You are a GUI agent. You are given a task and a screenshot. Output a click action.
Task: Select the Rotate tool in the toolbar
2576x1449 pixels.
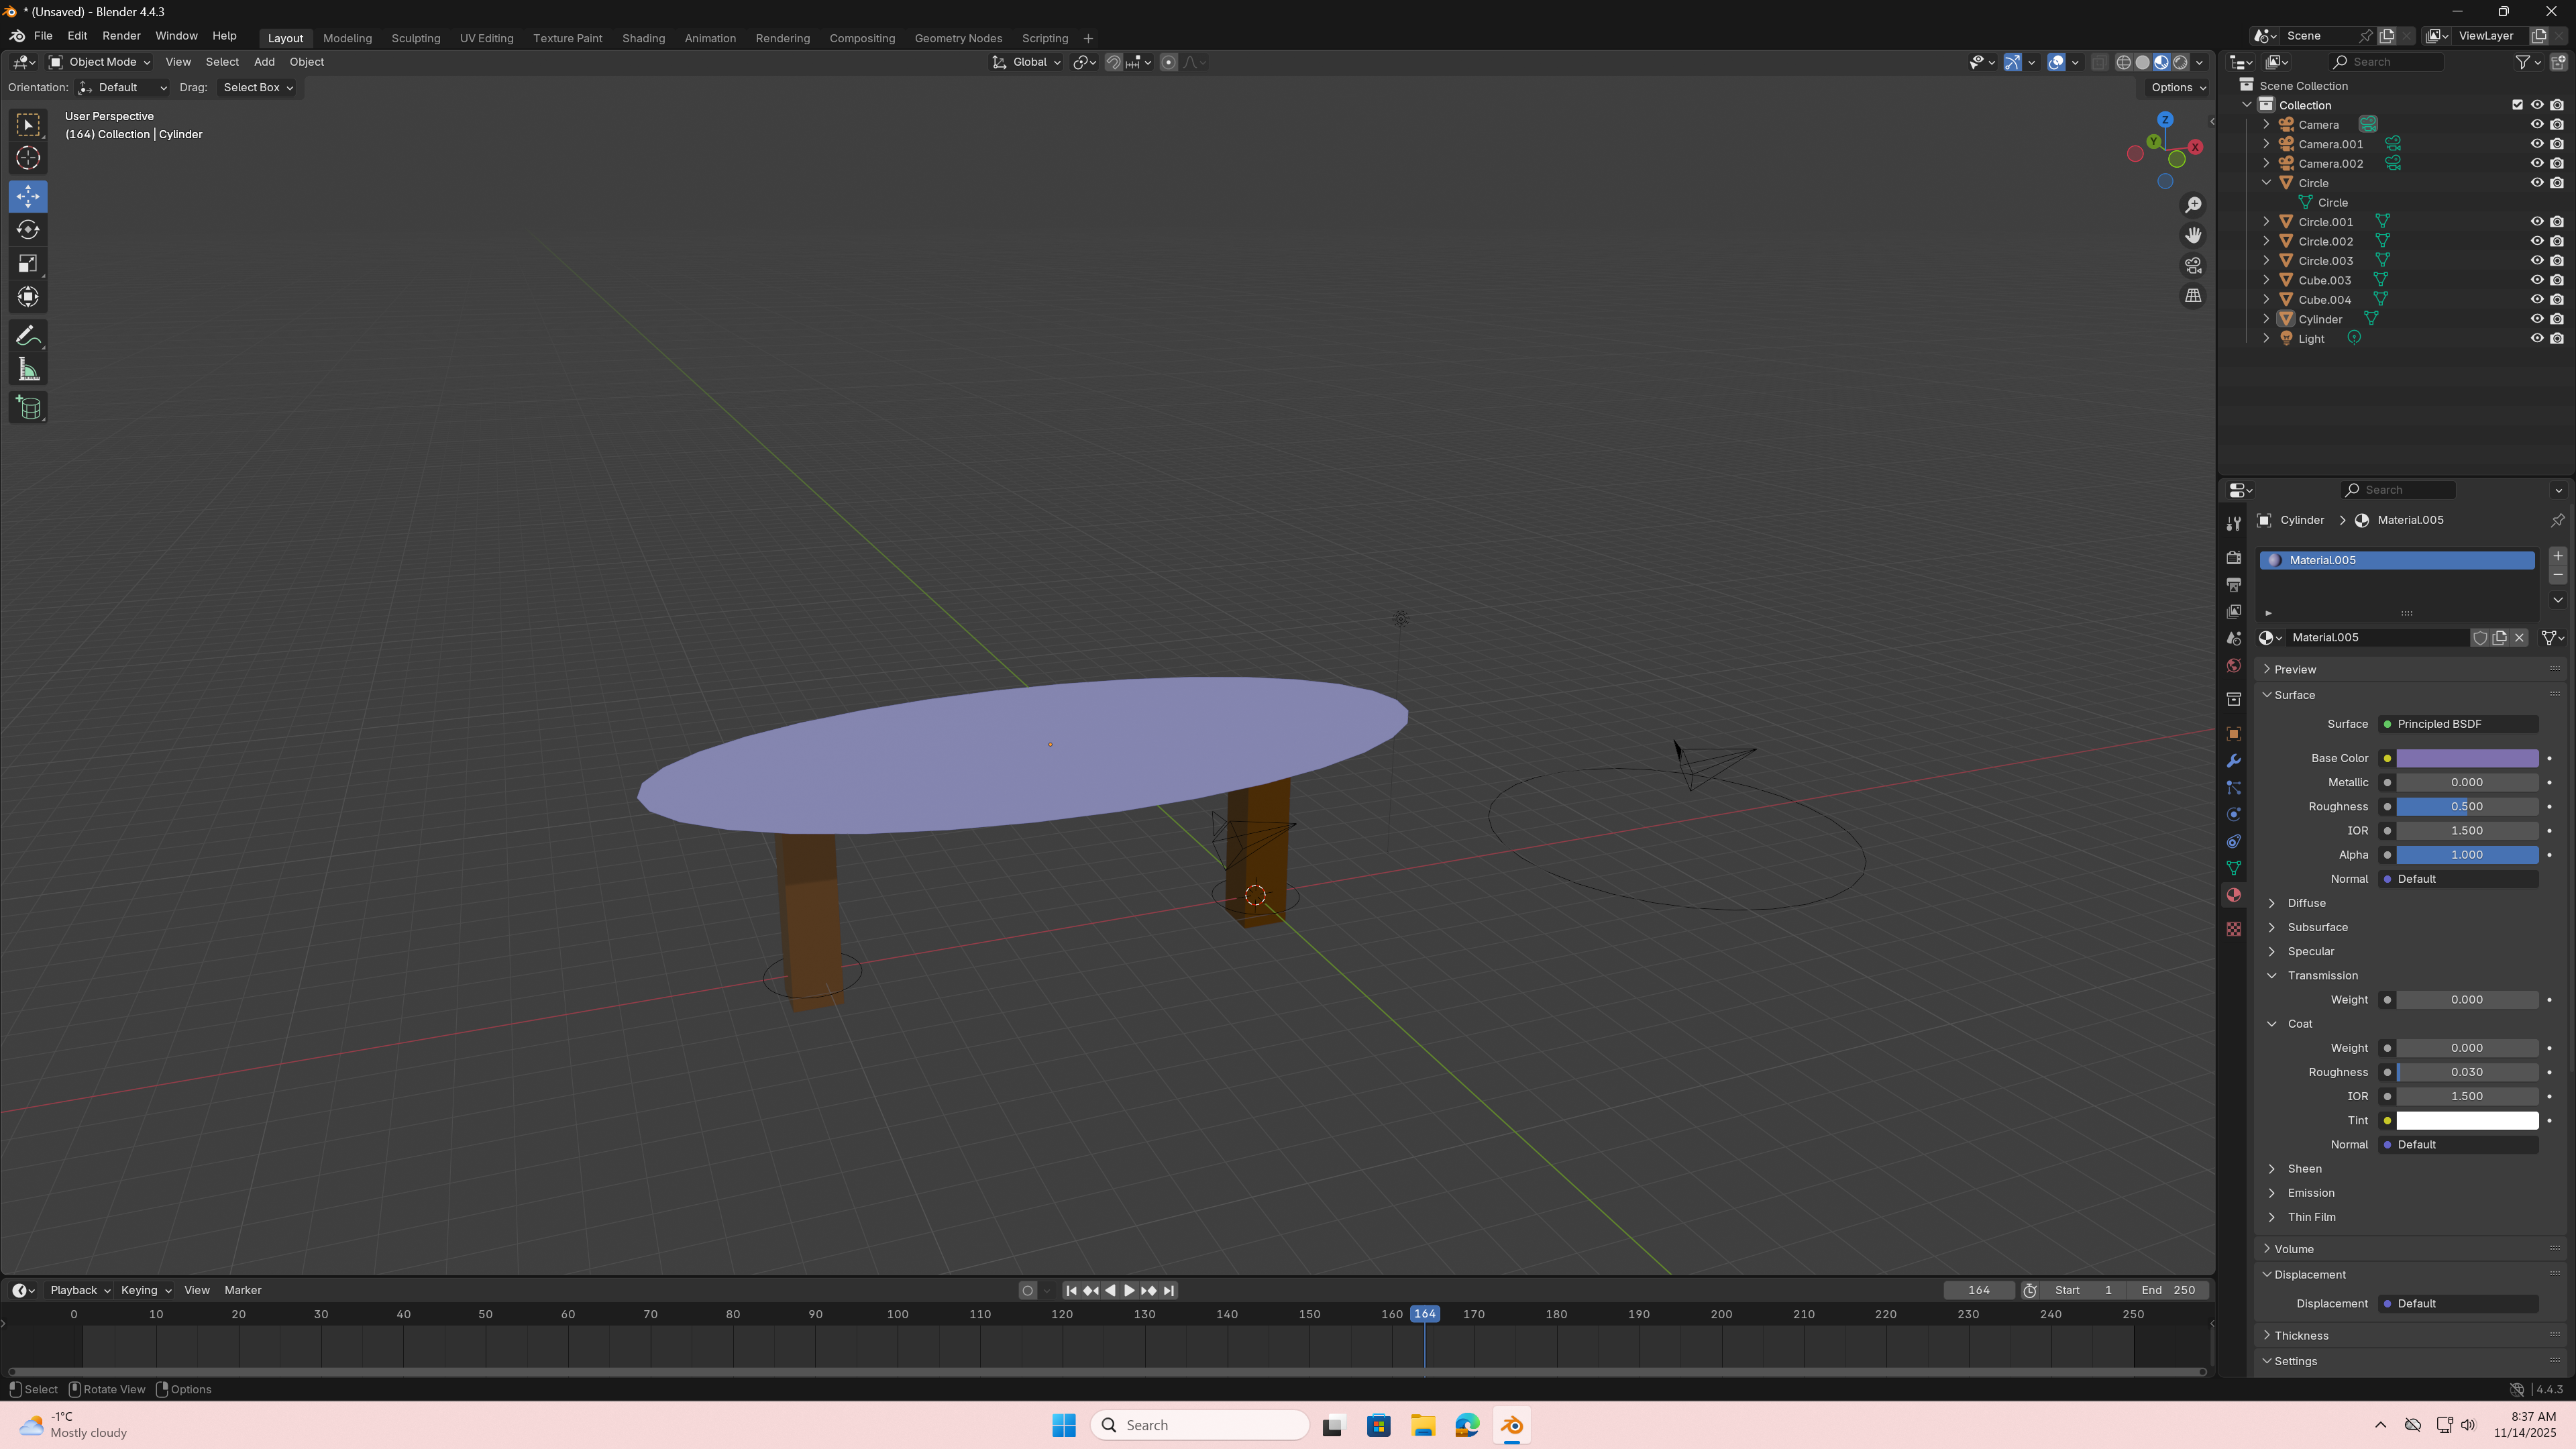28,230
